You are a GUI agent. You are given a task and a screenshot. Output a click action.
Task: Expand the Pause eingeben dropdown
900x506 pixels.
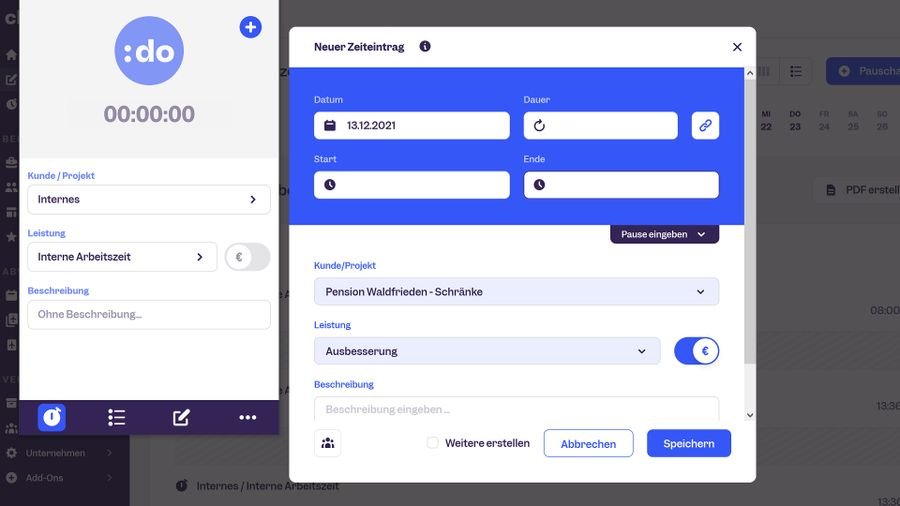tap(664, 234)
